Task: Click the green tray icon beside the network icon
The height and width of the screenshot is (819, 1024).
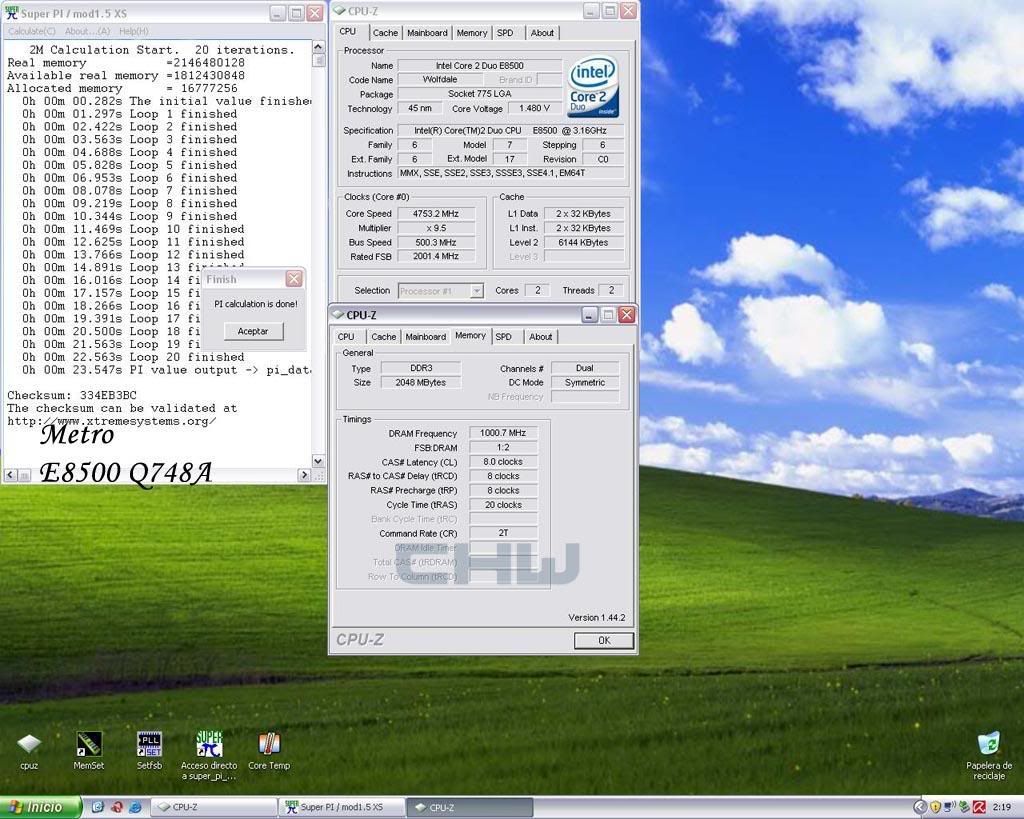Action: pyautogui.click(x=965, y=807)
